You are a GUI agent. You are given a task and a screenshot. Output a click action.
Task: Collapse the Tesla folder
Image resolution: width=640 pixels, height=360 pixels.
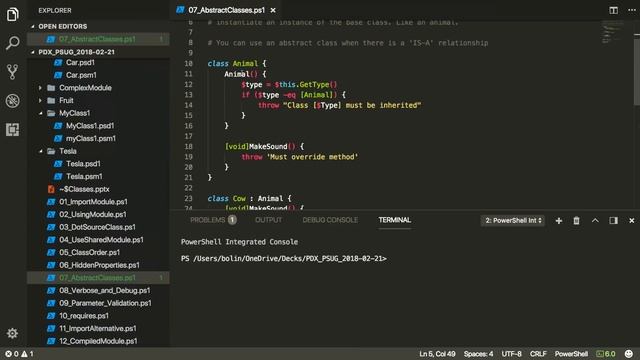point(68,151)
